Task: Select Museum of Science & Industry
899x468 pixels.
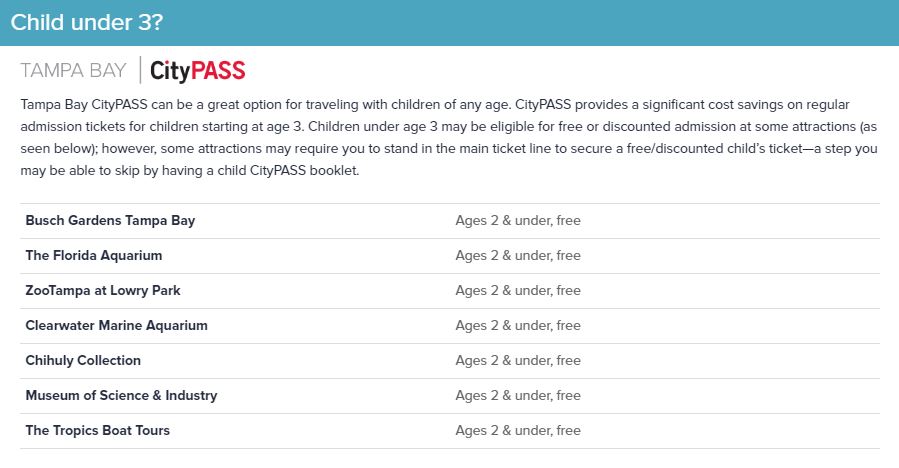Action: pyautogui.click(x=121, y=396)
